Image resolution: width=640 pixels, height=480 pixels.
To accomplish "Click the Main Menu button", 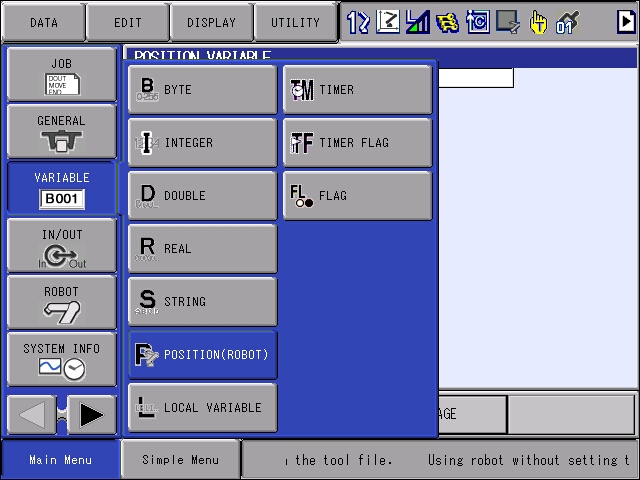I will click(x=61, y=460).
